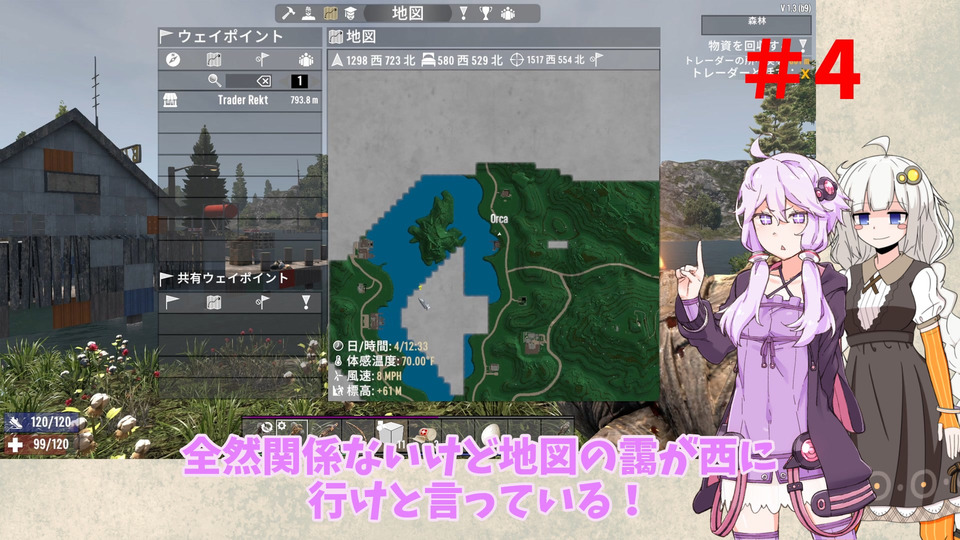Screen dimensions: 960x540
Task: Click the exclamation icon beside the quest tracker
Action: tap(803, 45)
